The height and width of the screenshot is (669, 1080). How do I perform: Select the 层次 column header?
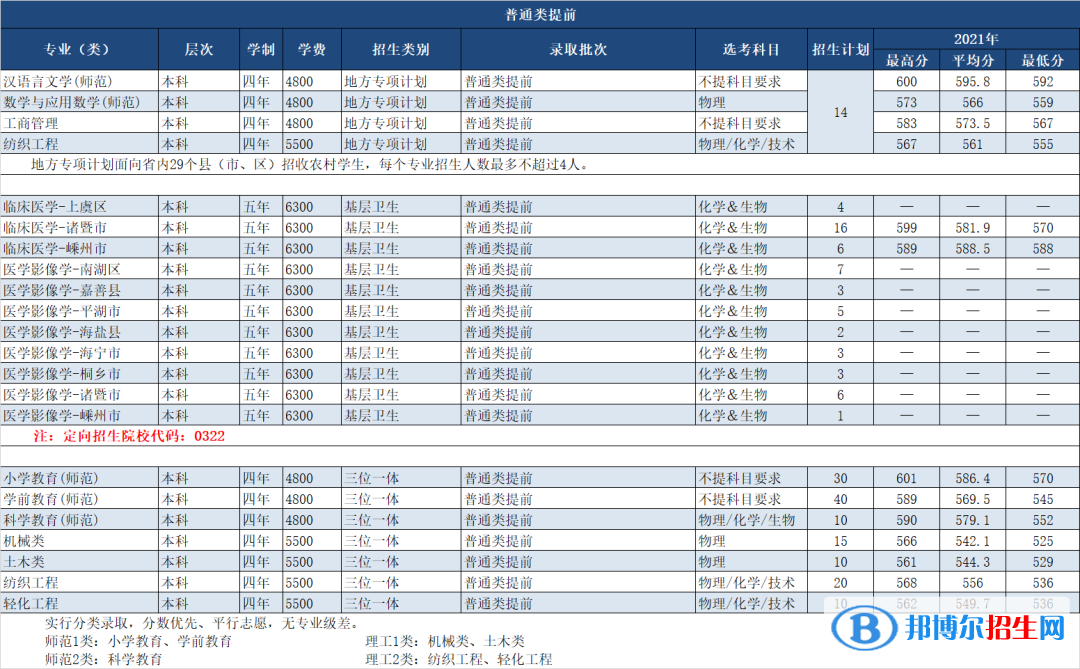tap(199, 50)
